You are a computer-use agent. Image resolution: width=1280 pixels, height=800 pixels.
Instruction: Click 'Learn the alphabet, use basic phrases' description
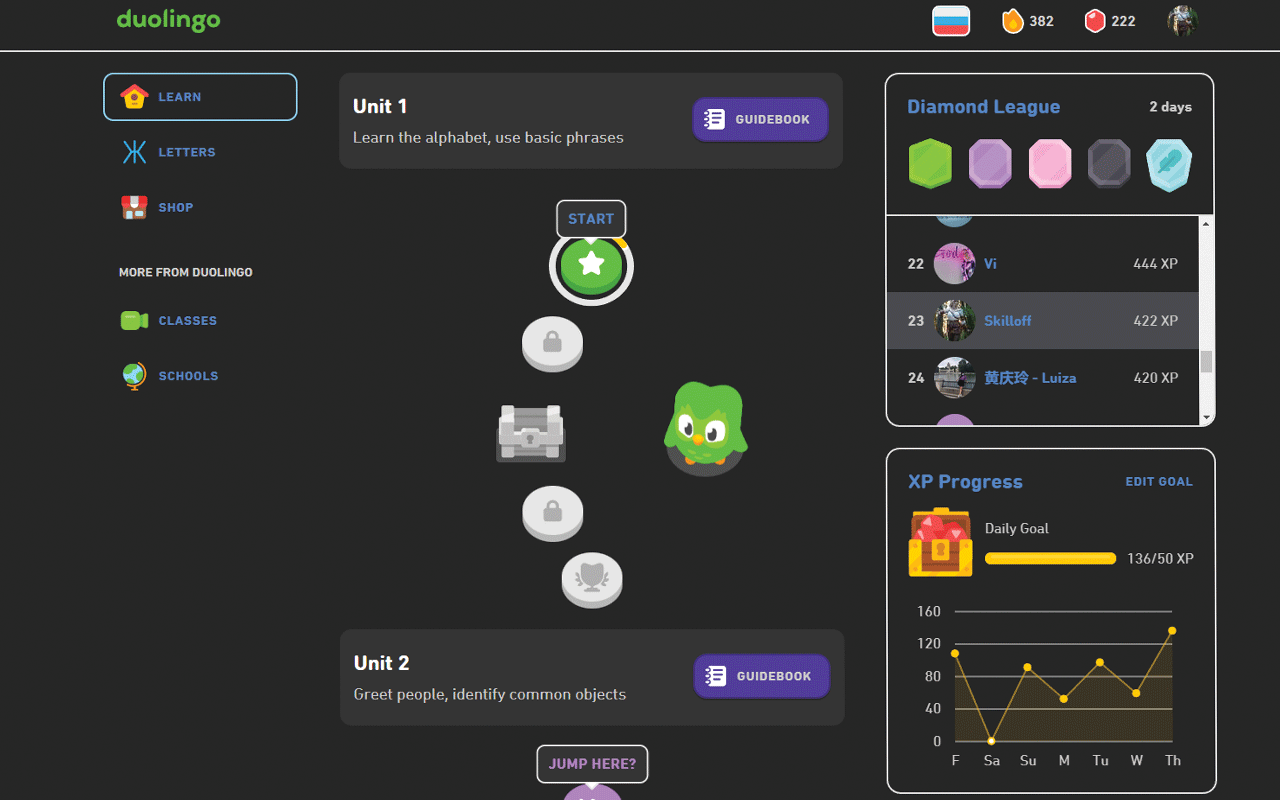[488, 137]
